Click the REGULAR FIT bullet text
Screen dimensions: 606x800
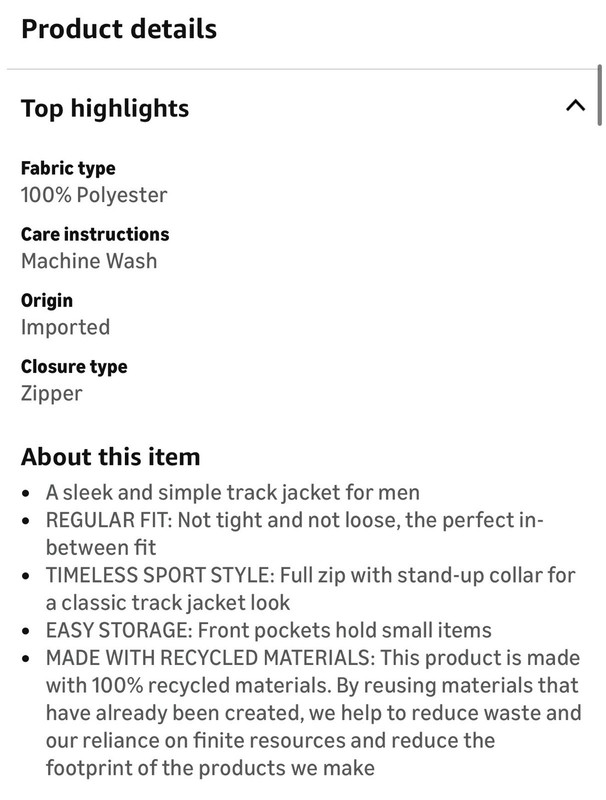pos(295,534)
